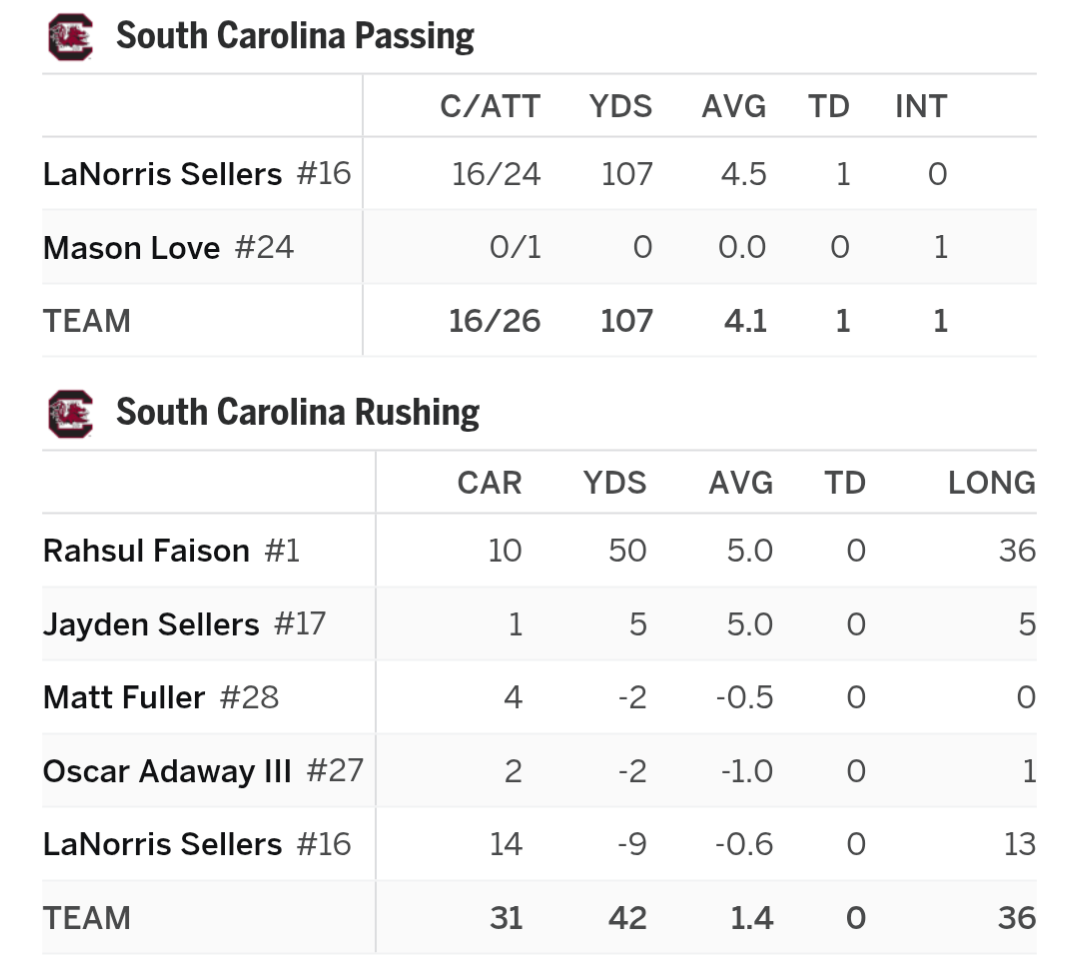This screenshot has width=1079, height=967.
Task: Open Oscar Adaway III player link
Action: pyautogui.click(x=167, y=771)
